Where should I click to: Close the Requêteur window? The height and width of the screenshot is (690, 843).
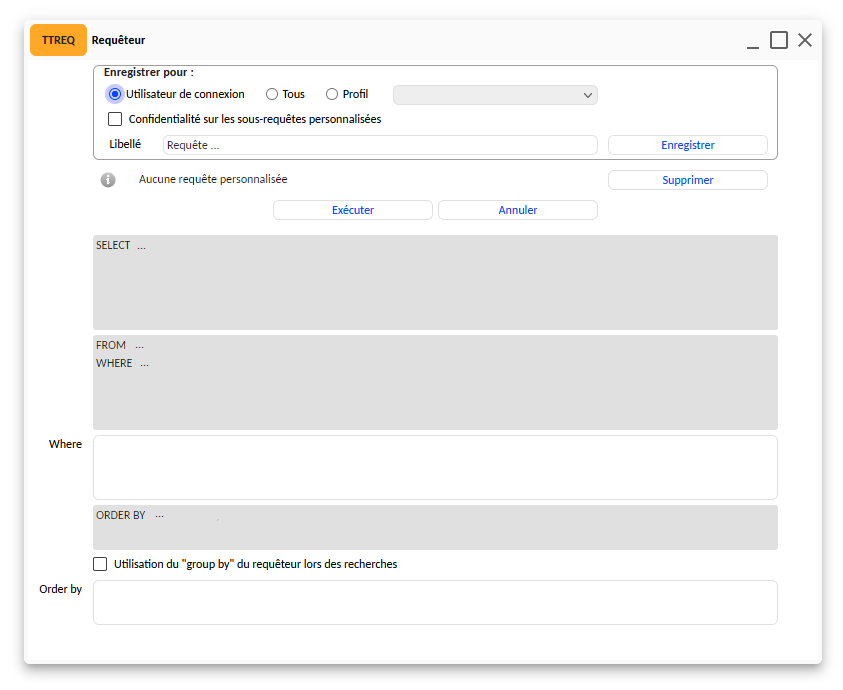click(x=805, y=40)
